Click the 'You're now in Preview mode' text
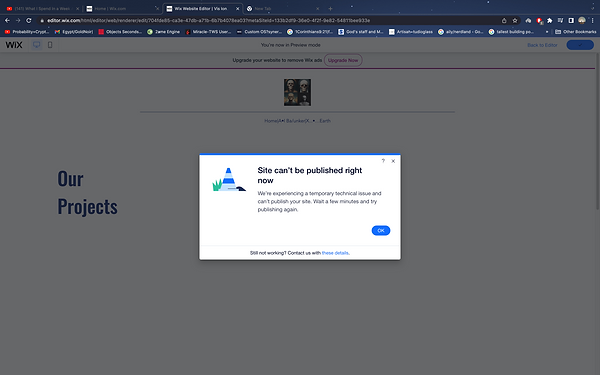This screenshot has width=600, height=375. coord(290,45)
